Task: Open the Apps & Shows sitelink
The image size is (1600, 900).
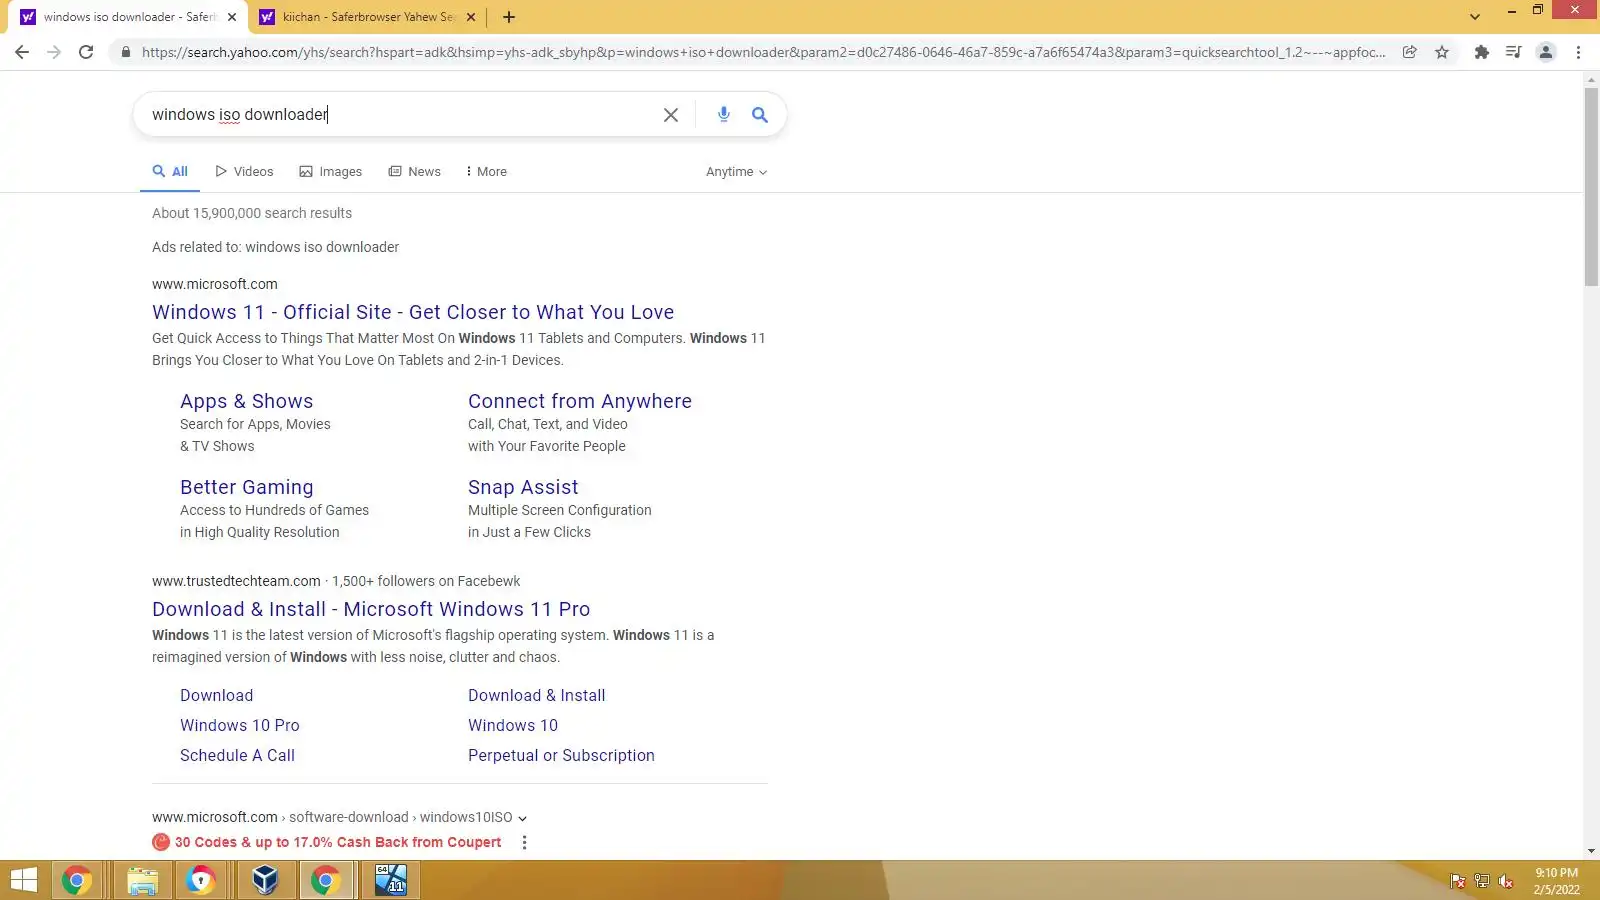Action: pyautogui.click(x=246, y=402)
